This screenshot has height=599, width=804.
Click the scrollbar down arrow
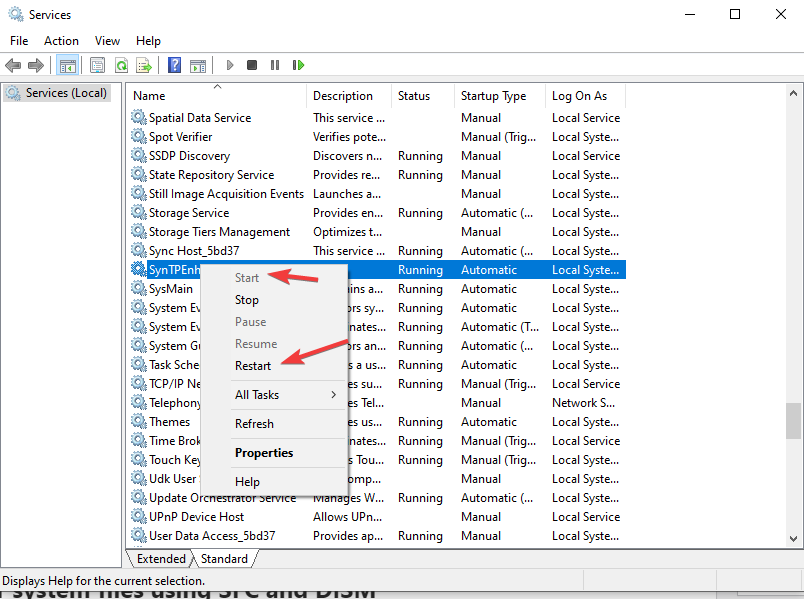click(793, 539)
